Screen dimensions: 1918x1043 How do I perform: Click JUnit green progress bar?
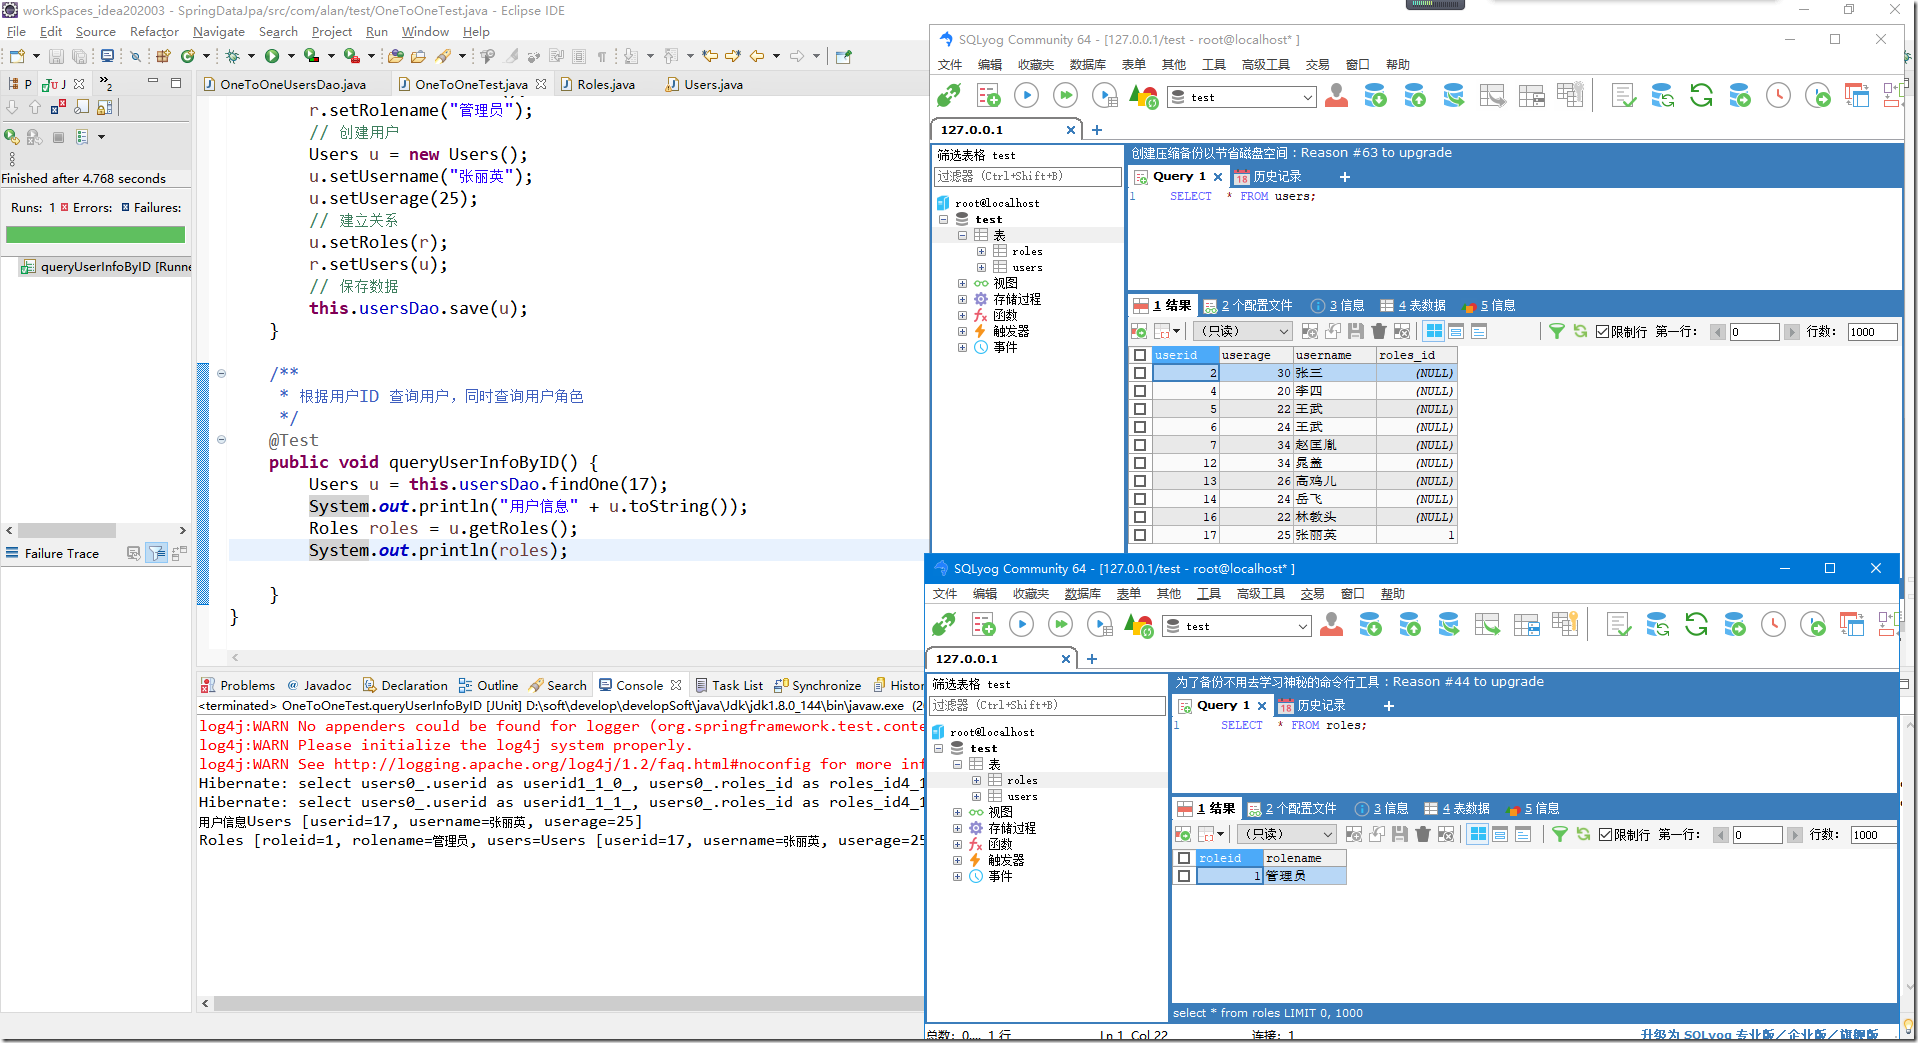coord(95,235)
